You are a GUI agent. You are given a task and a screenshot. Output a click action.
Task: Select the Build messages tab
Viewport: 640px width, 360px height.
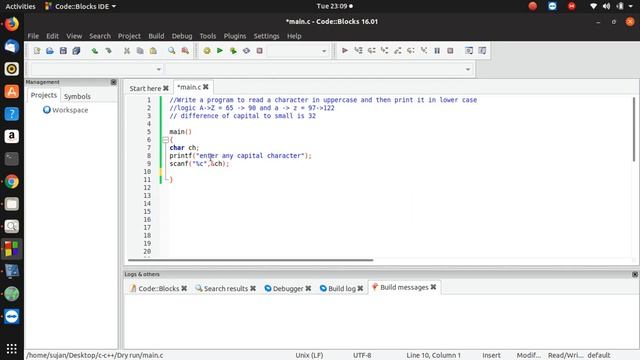(x=404, y=287)
